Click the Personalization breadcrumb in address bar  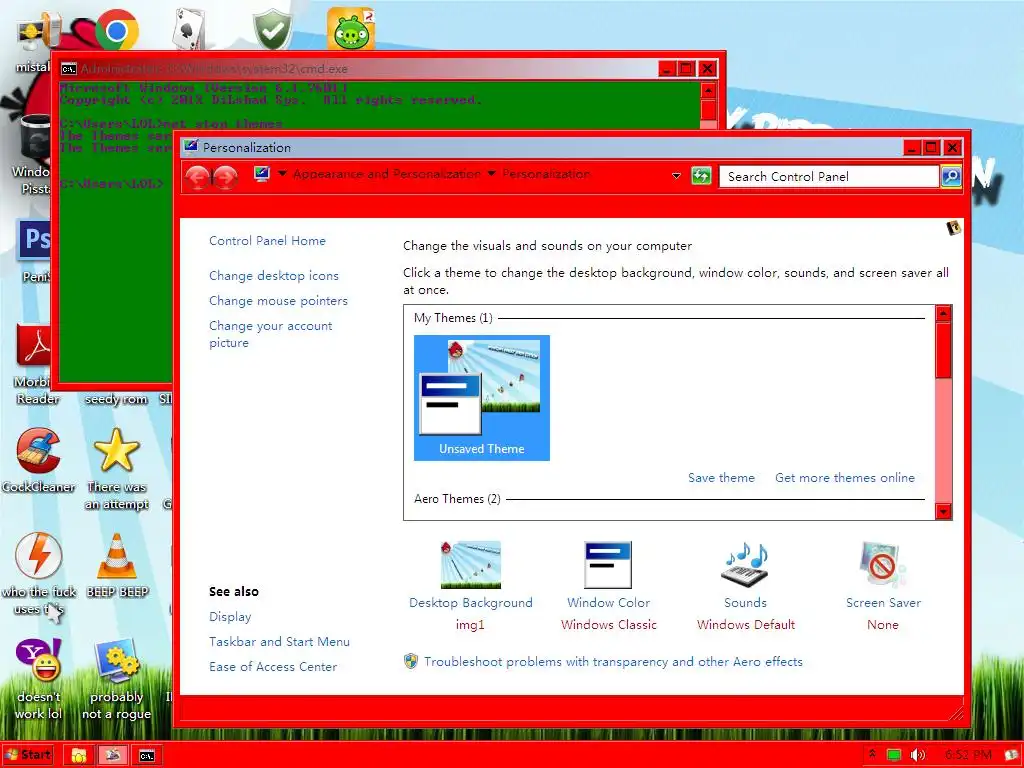coord(546,174)
